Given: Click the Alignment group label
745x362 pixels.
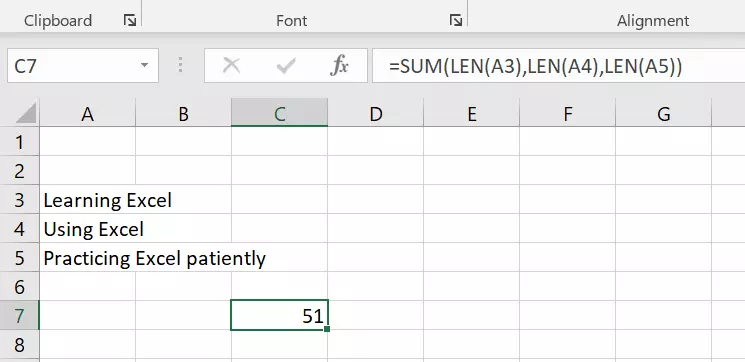Looking at the screenshot, I should pos(653,20).
